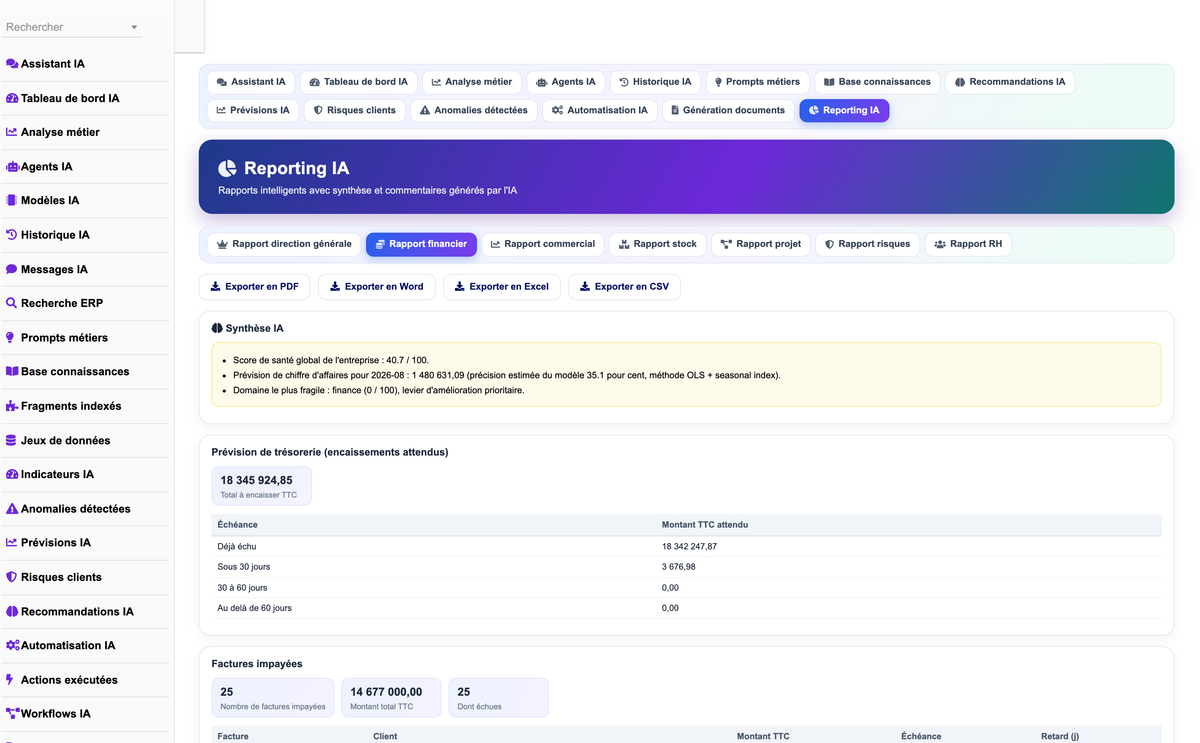Open the Historique IA top tab
This screenshot has height=743, width=1200.
pyautogui.click(x=655, y=82)
